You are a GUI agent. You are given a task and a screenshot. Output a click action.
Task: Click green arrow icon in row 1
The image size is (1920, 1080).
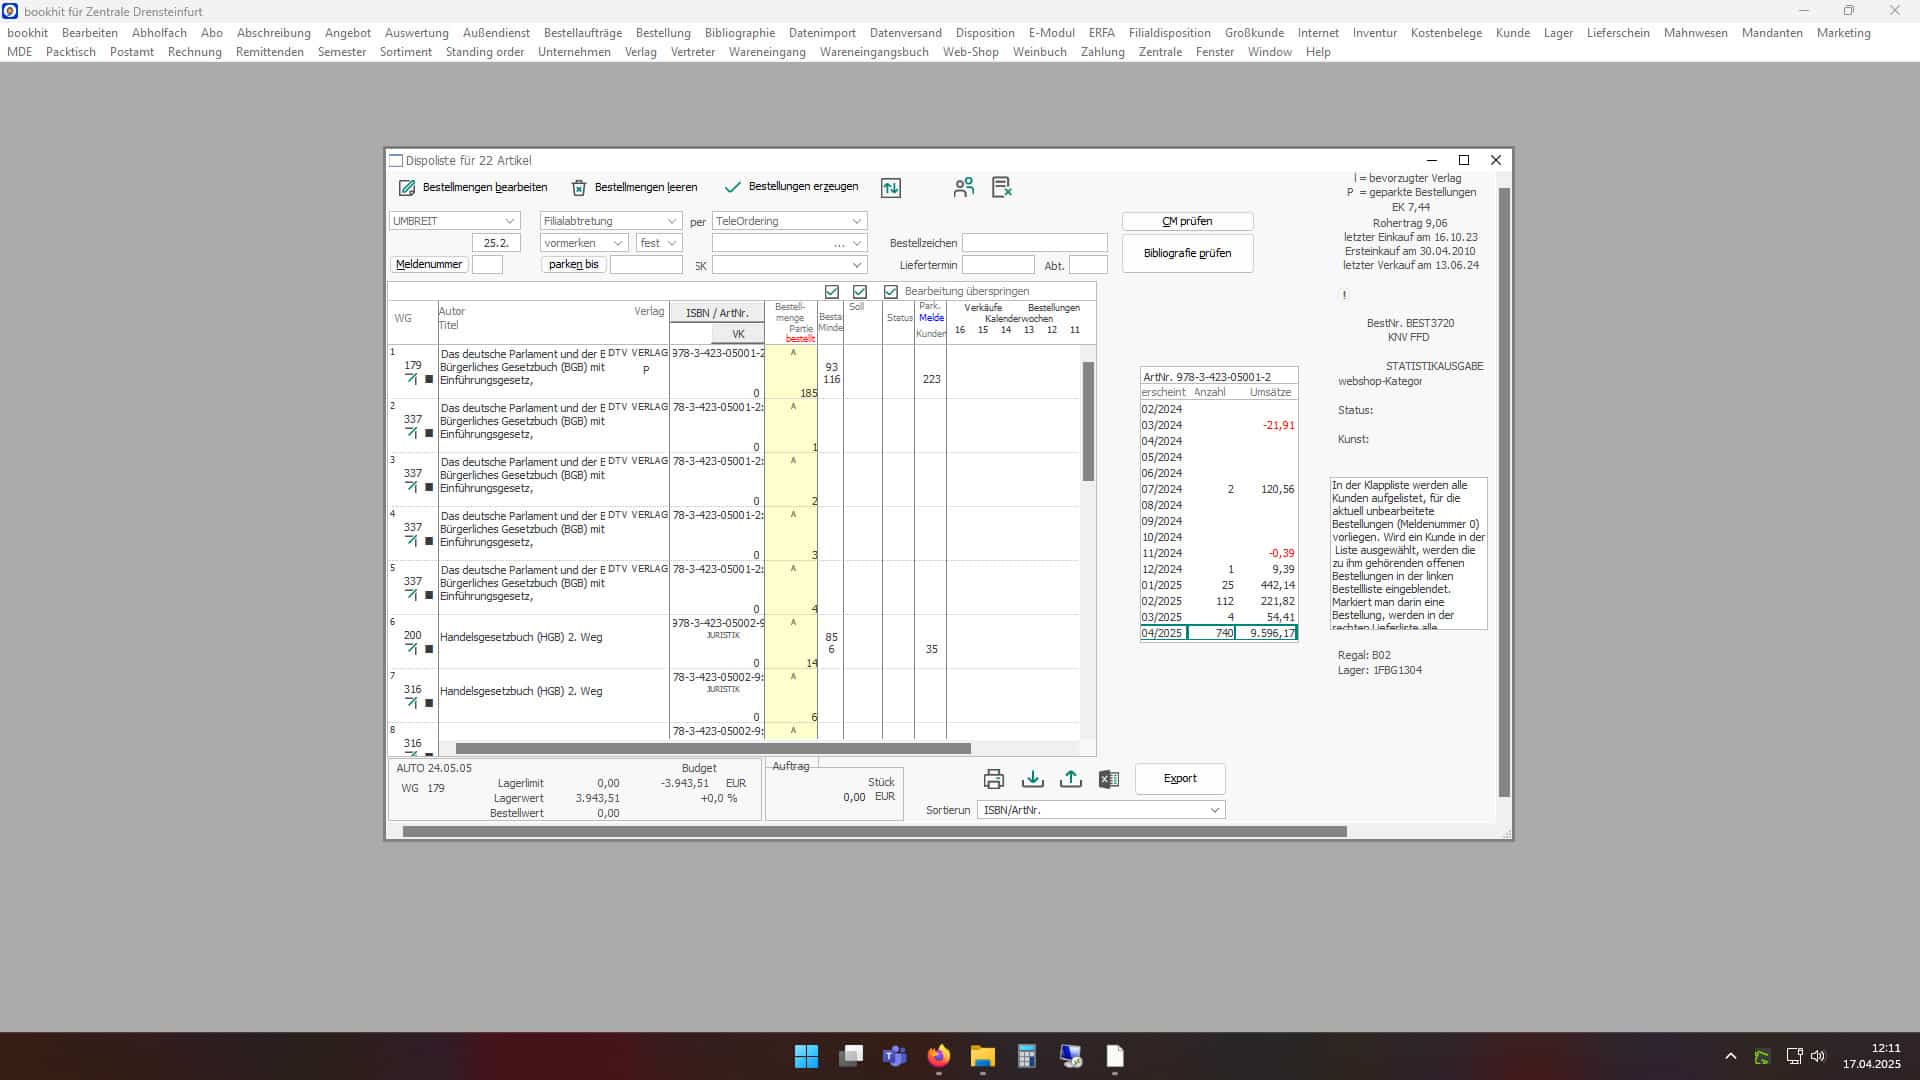click(x=412, y=379)
